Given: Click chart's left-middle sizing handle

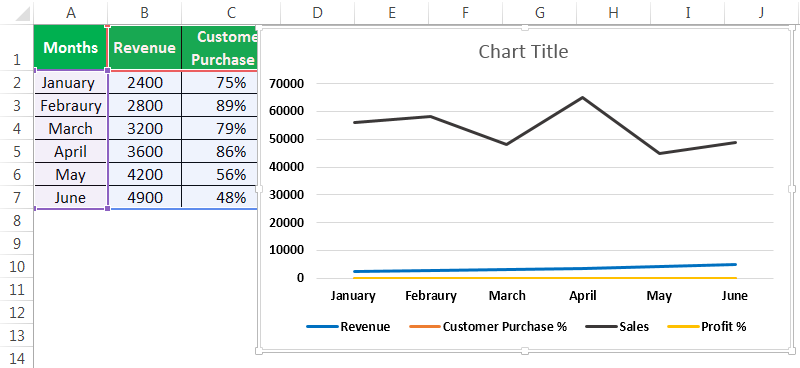Looking at the screenshot, I should tap(259, 189).
